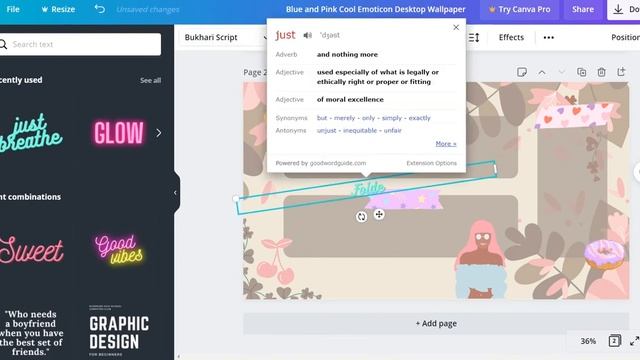The width and height of the screenshot is (640, 360).
Task: Add the Who needs a boyfriend quote
Action: (x=32, y=333)
